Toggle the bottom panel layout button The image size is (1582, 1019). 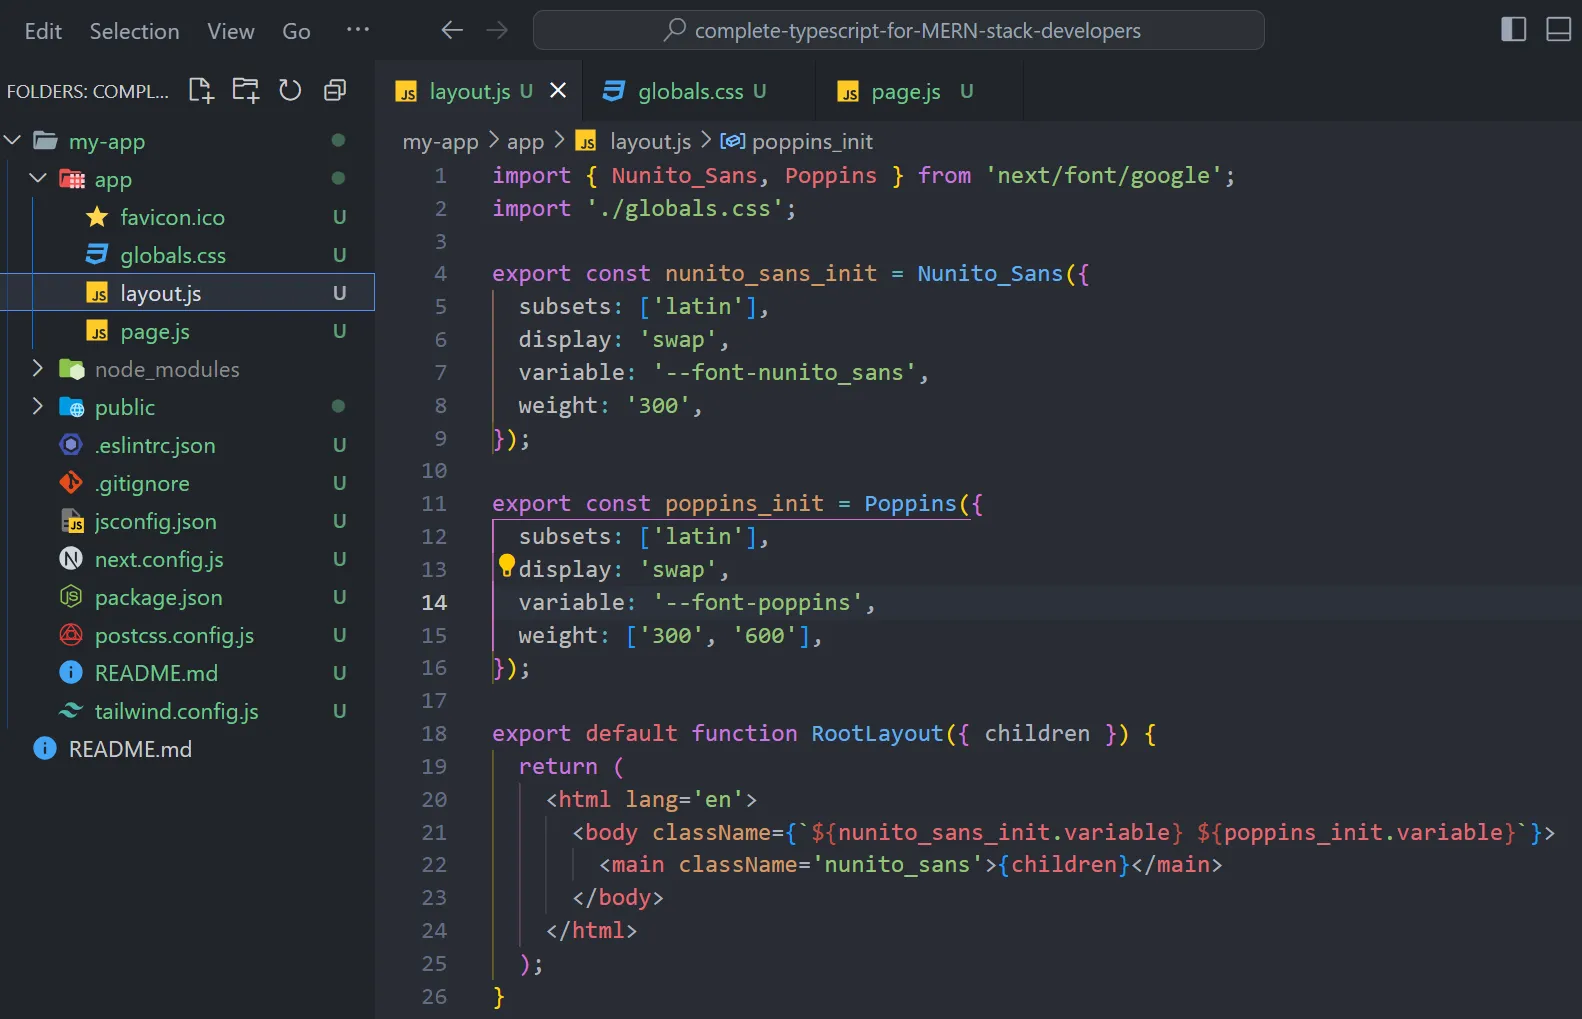tap(1558, 30)
